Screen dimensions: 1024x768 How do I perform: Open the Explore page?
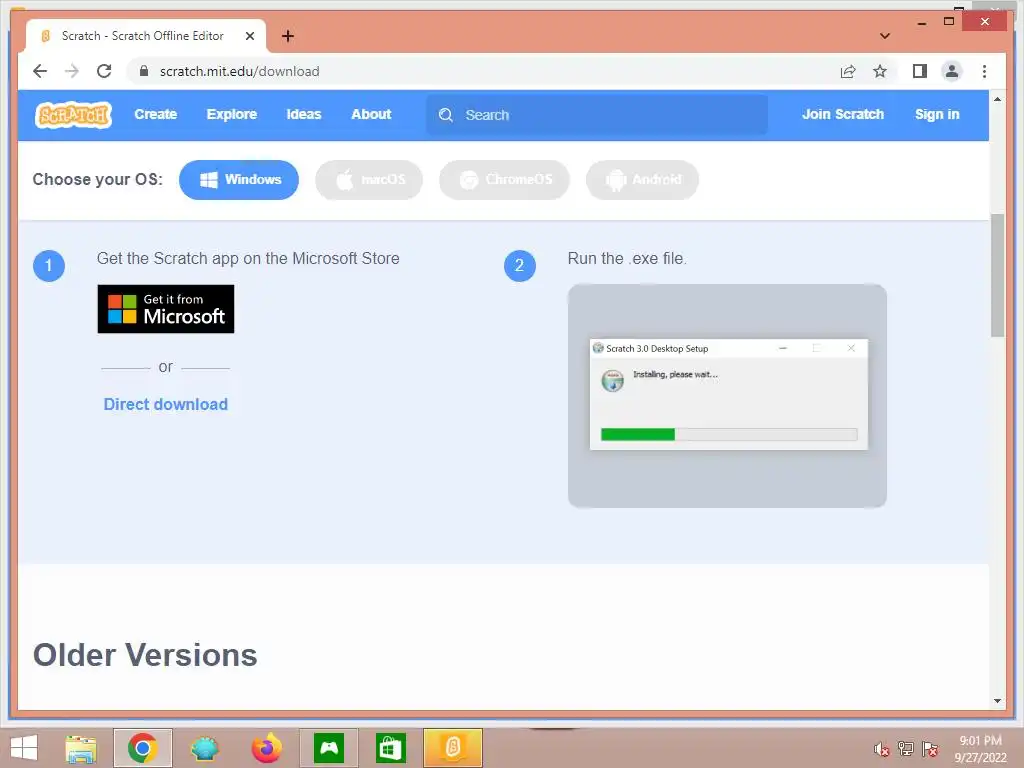tap(232, 114)
